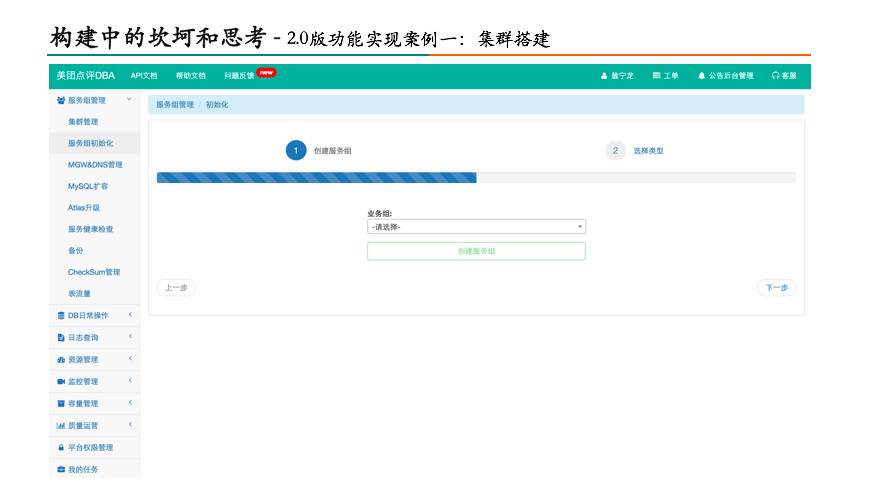Expand the 容量管理 section chevron
The image size is (869, 484).
click(130, 403)
